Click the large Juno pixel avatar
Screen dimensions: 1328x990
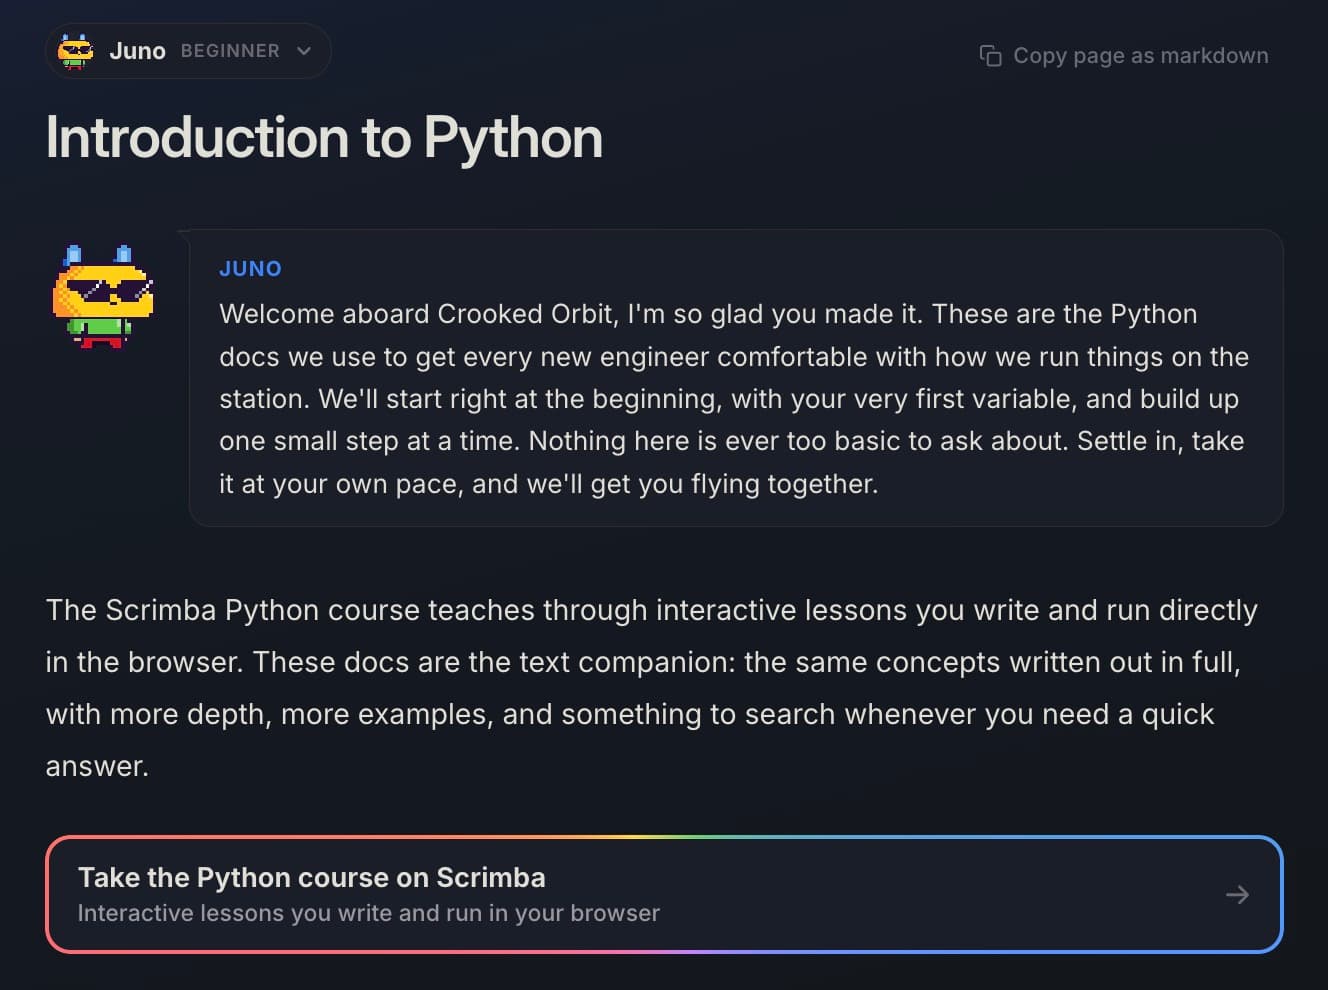(103, 297)
